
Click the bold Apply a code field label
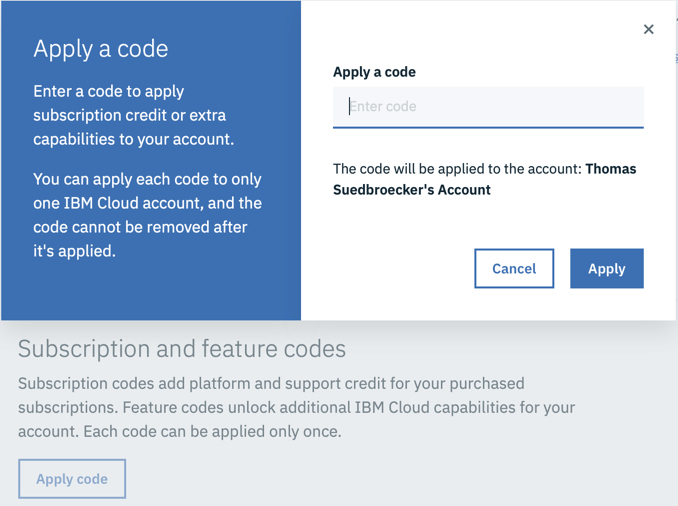coord(374,72)
